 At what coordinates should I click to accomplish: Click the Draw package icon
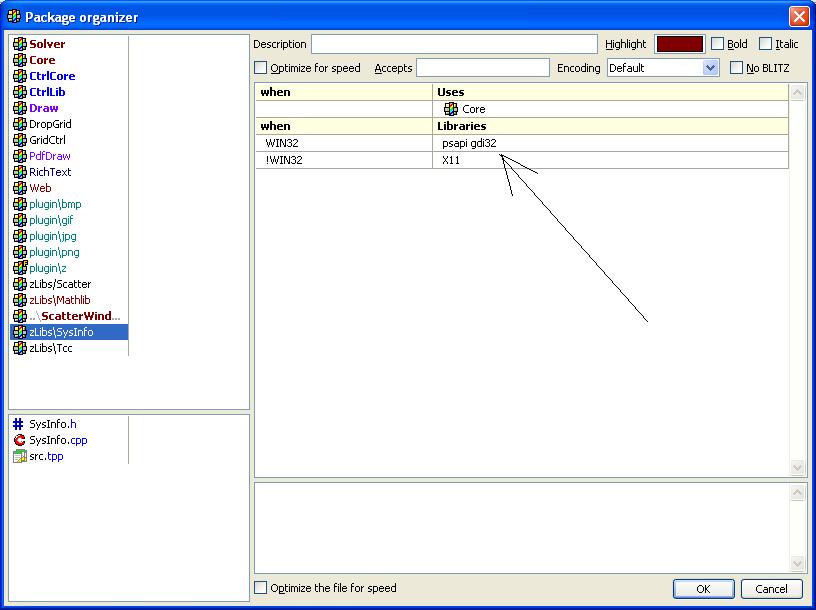pos(19,108)
